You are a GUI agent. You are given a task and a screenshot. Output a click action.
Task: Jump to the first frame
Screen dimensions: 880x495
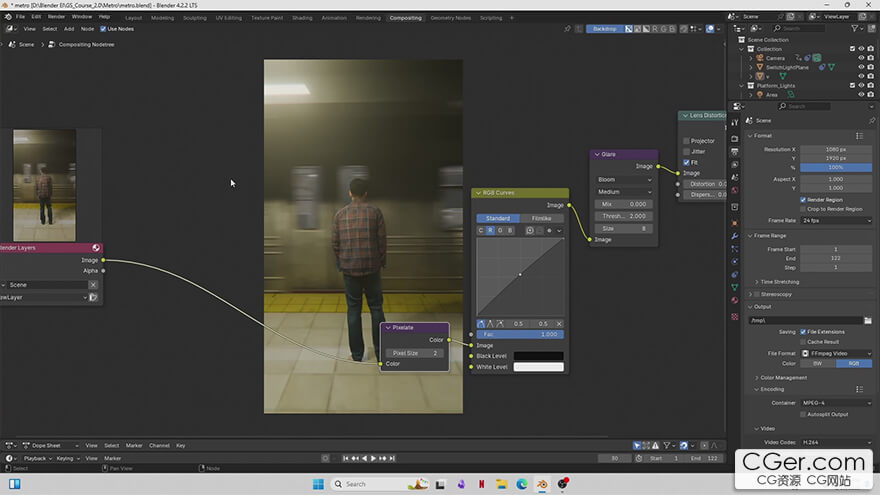(x=346, y=459)
